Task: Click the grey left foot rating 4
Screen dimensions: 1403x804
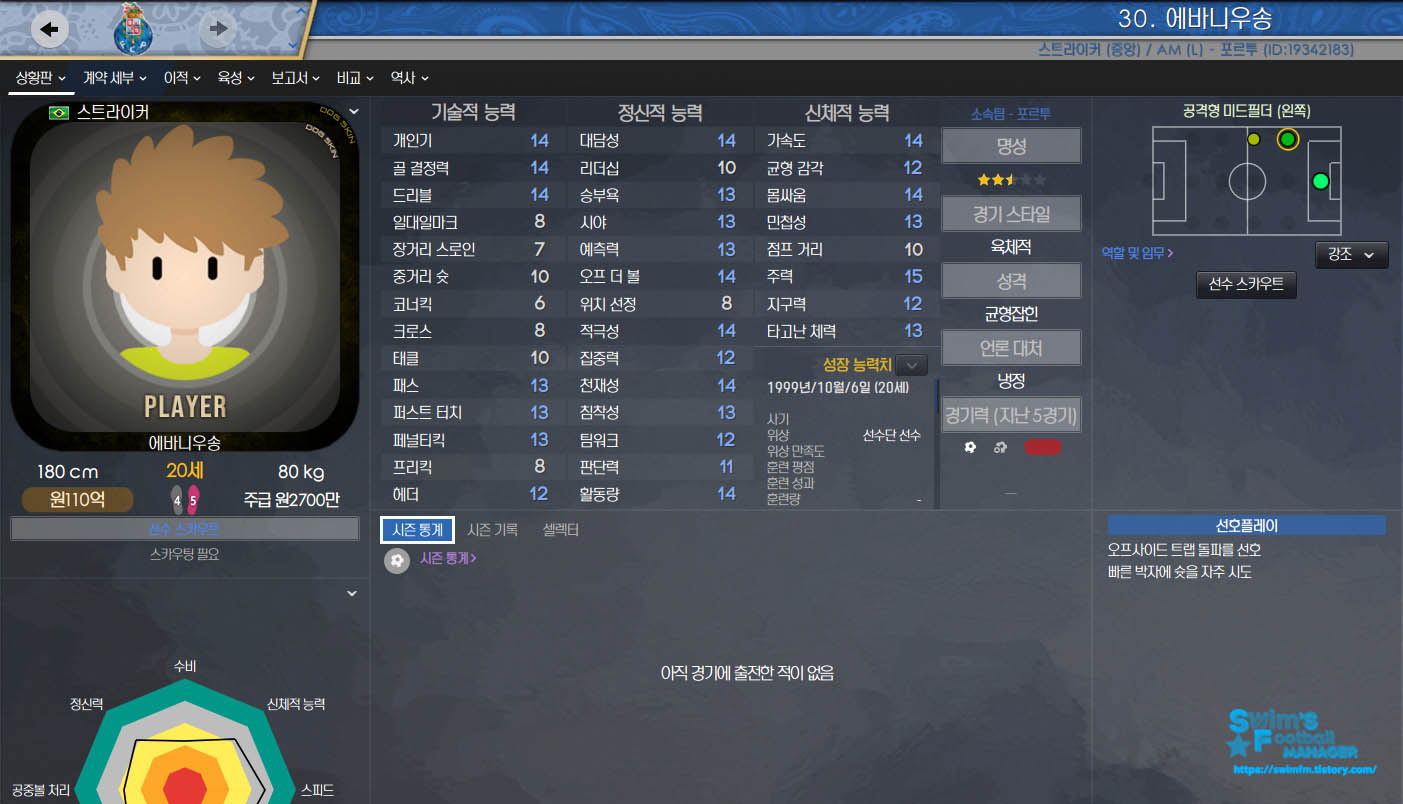Action: 177,499
